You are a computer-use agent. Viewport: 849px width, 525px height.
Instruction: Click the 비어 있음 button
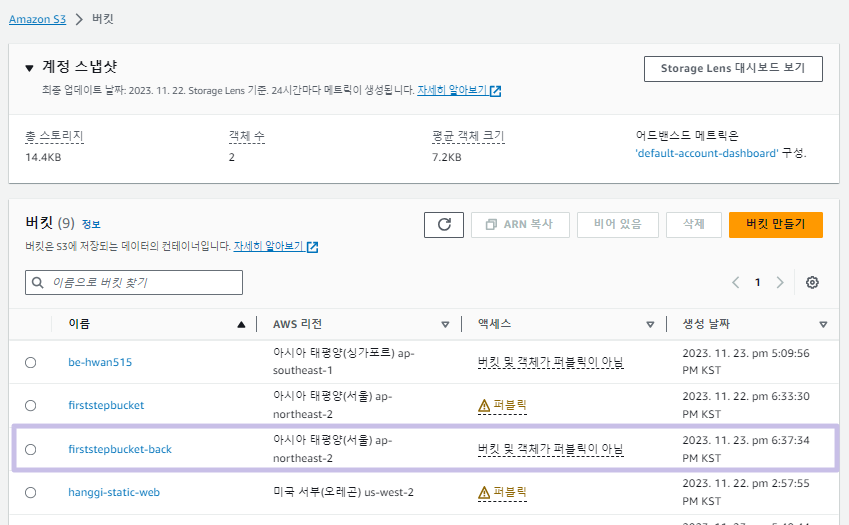pos(618,225)
